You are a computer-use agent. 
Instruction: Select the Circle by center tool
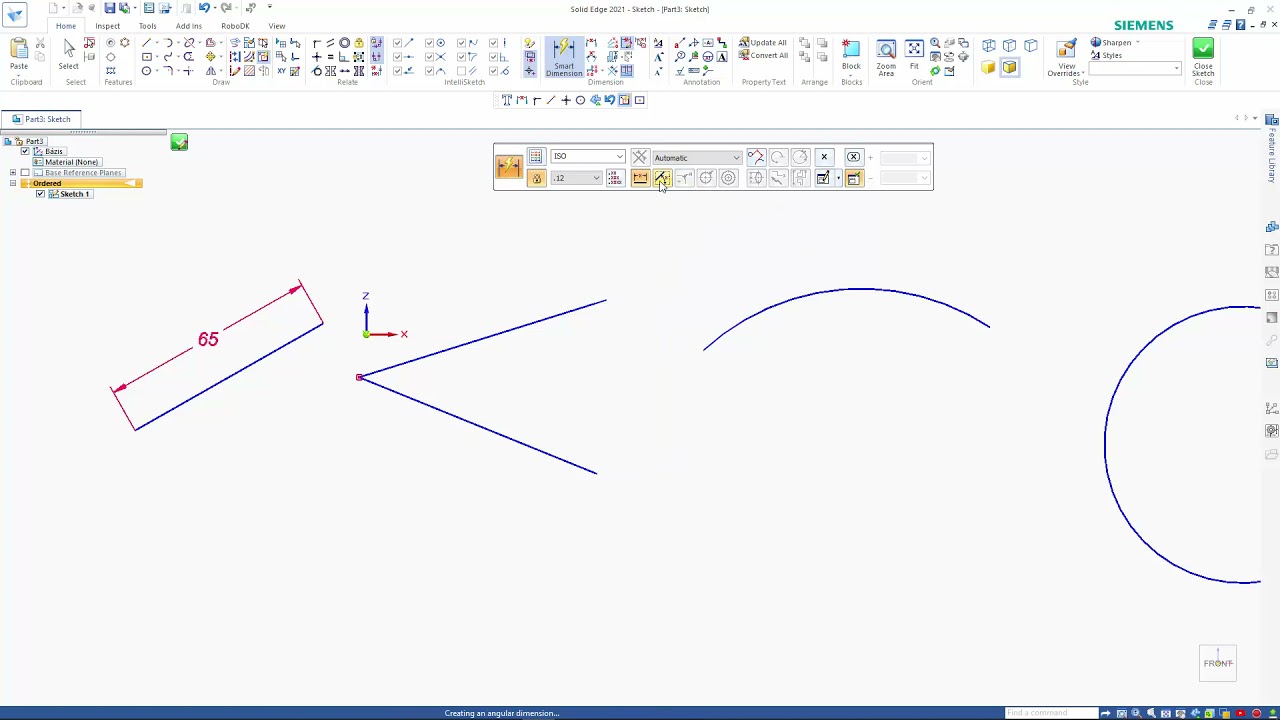click(146, 71)
